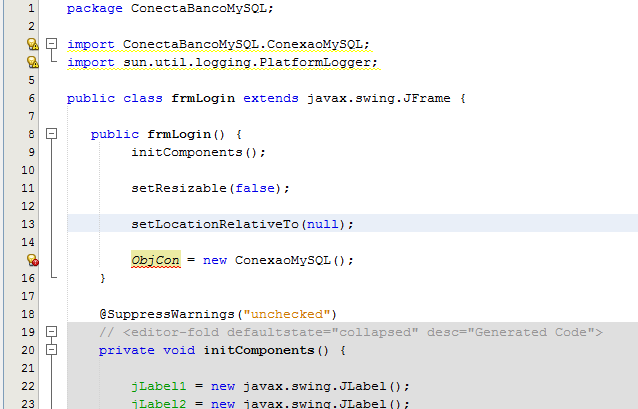Click the initComponents() call on line 9
This screenshot has width=638, height=409.
coord(198,153)
